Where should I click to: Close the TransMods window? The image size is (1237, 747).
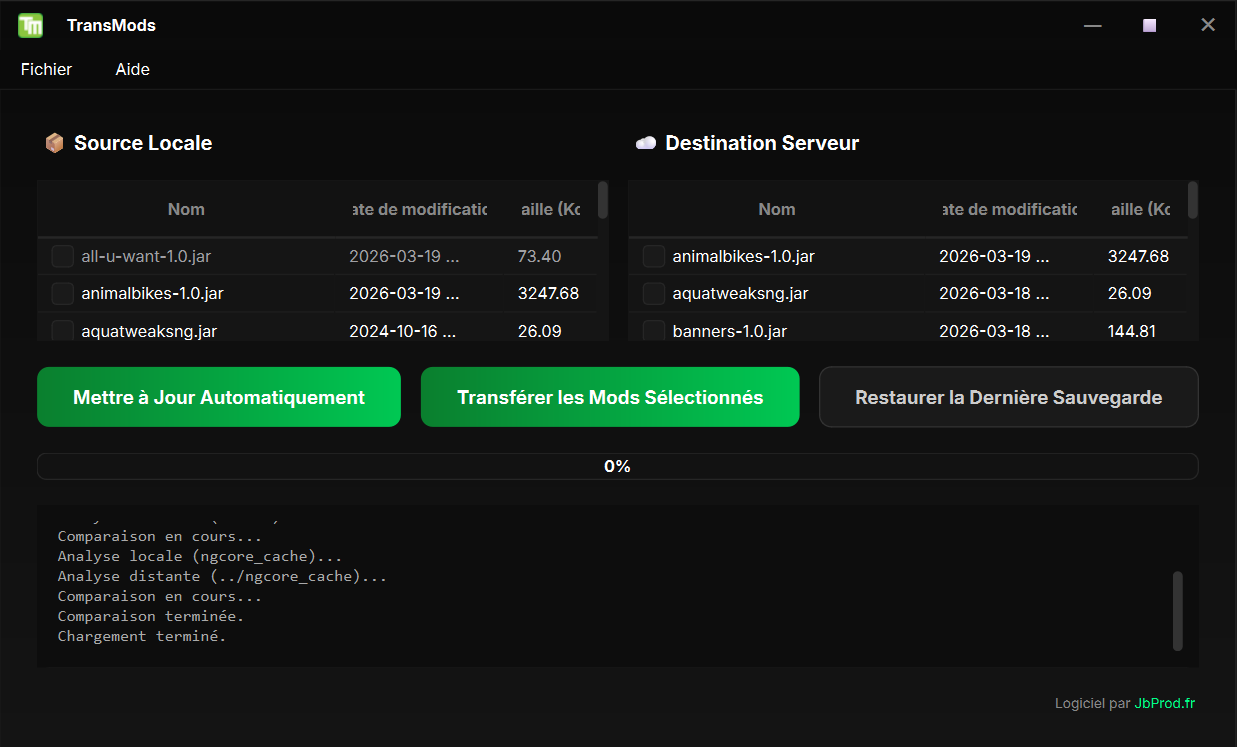1208,25
